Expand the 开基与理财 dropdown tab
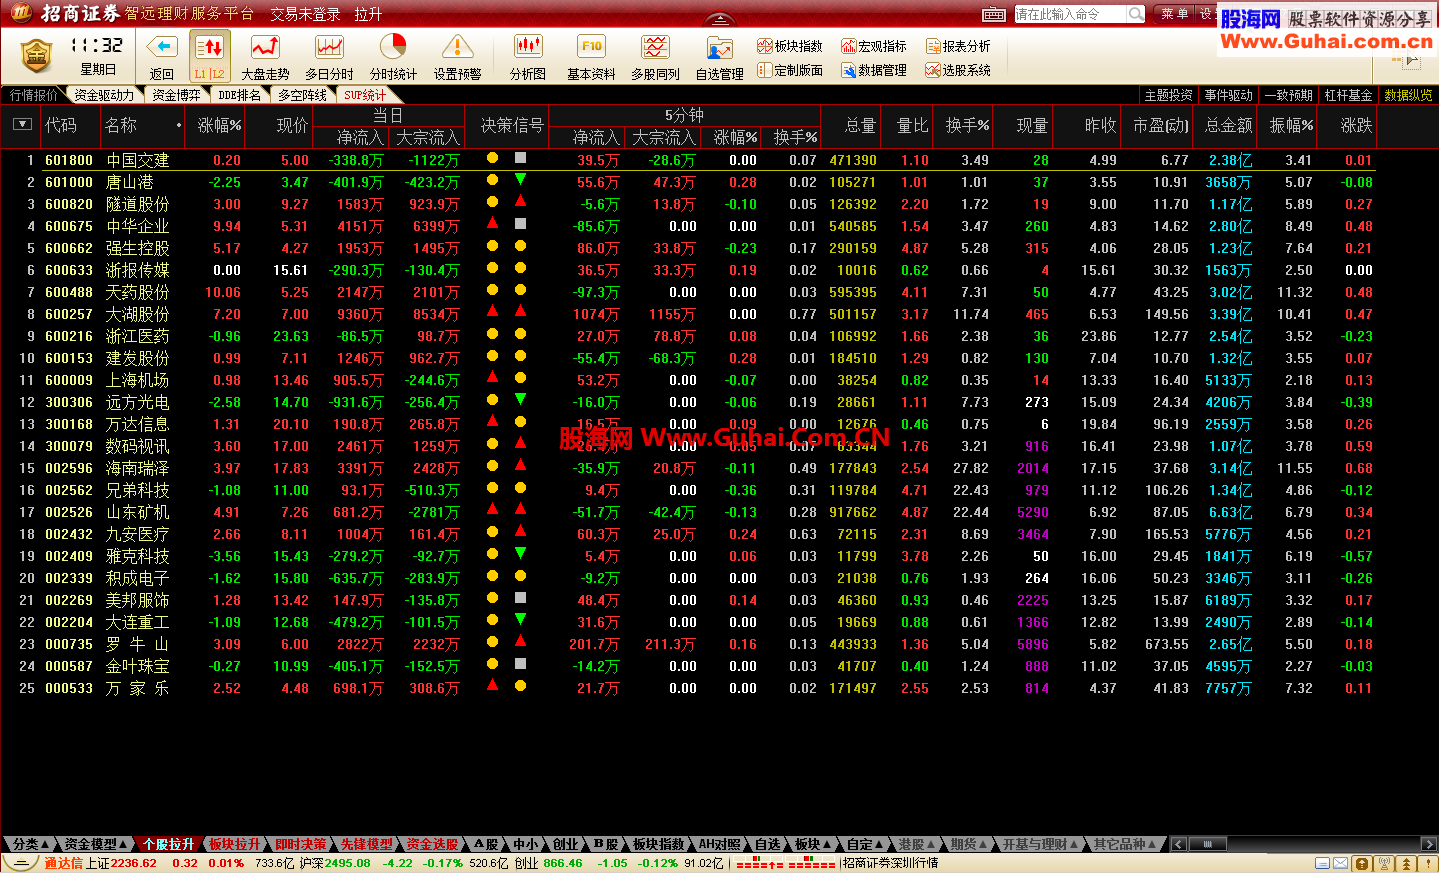 pyautogui.click(x=1040, y=845)
